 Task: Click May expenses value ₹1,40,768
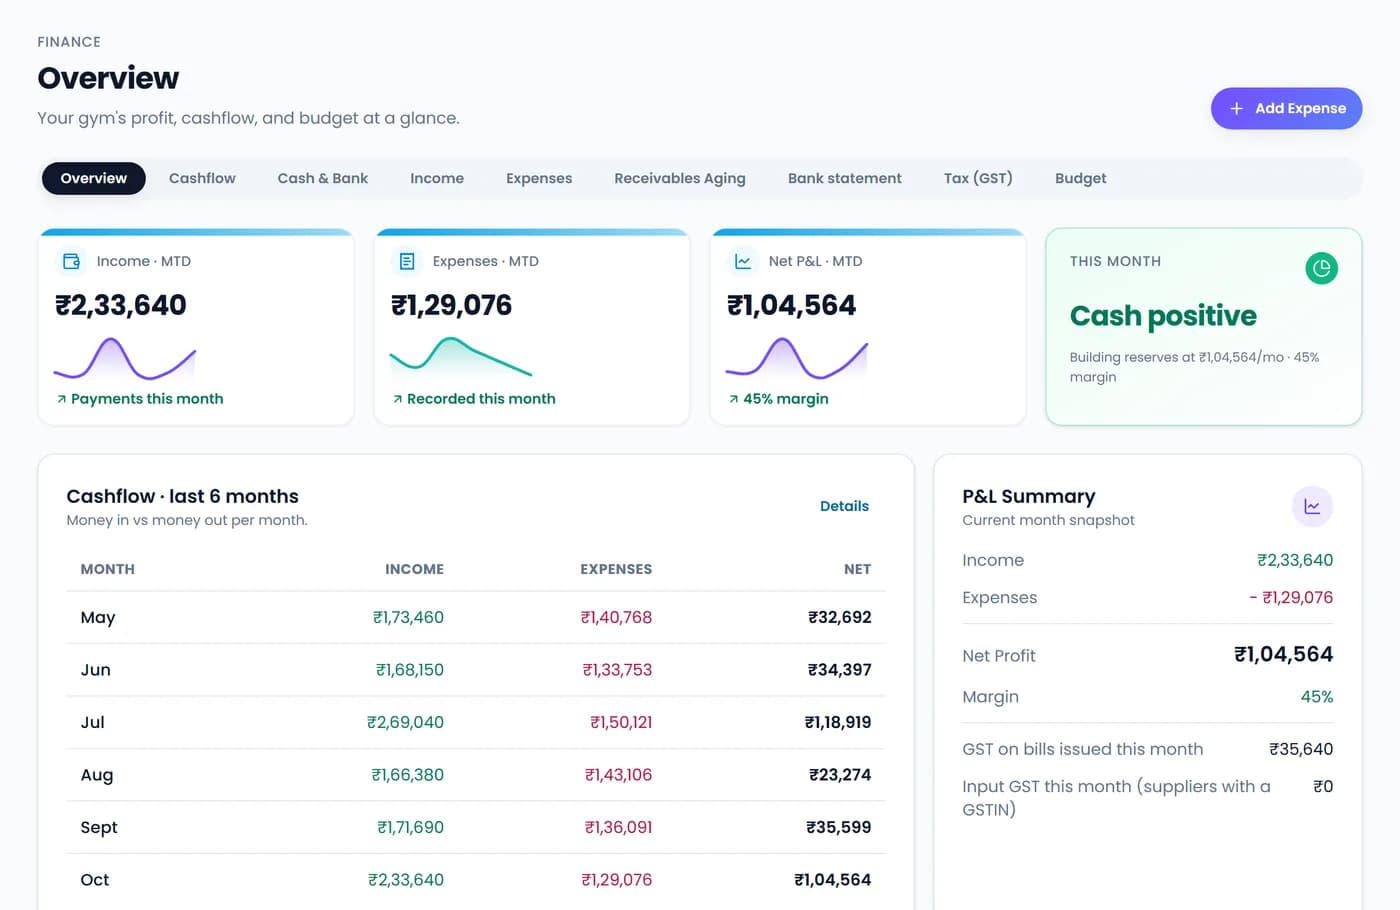pyautogui.click(x=616, y=618)
